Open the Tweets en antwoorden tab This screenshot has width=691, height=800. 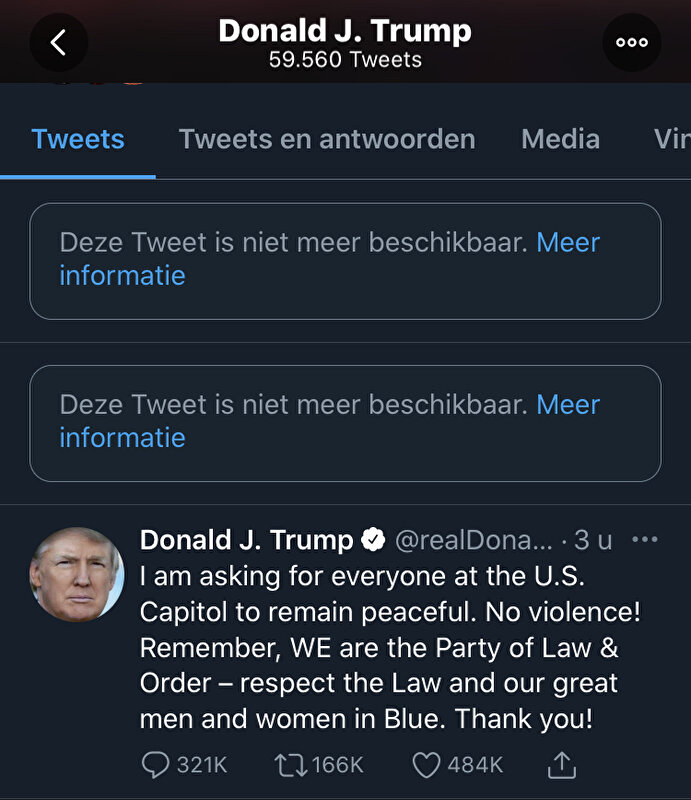tap(327, 139)
